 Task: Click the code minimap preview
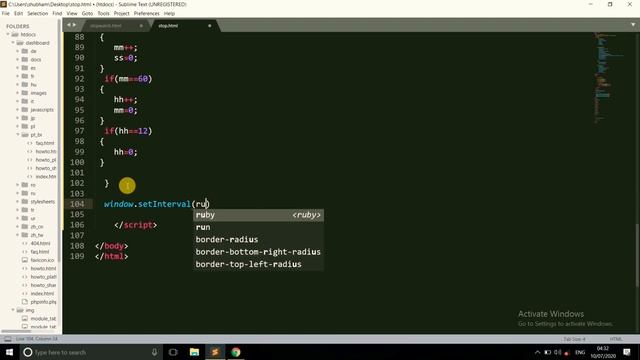point(608,78)
